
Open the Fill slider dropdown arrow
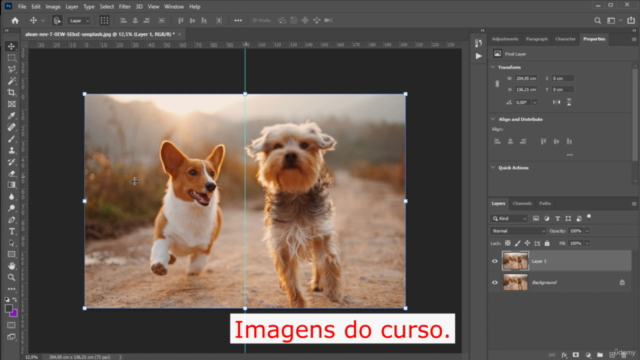click(587, 243)
